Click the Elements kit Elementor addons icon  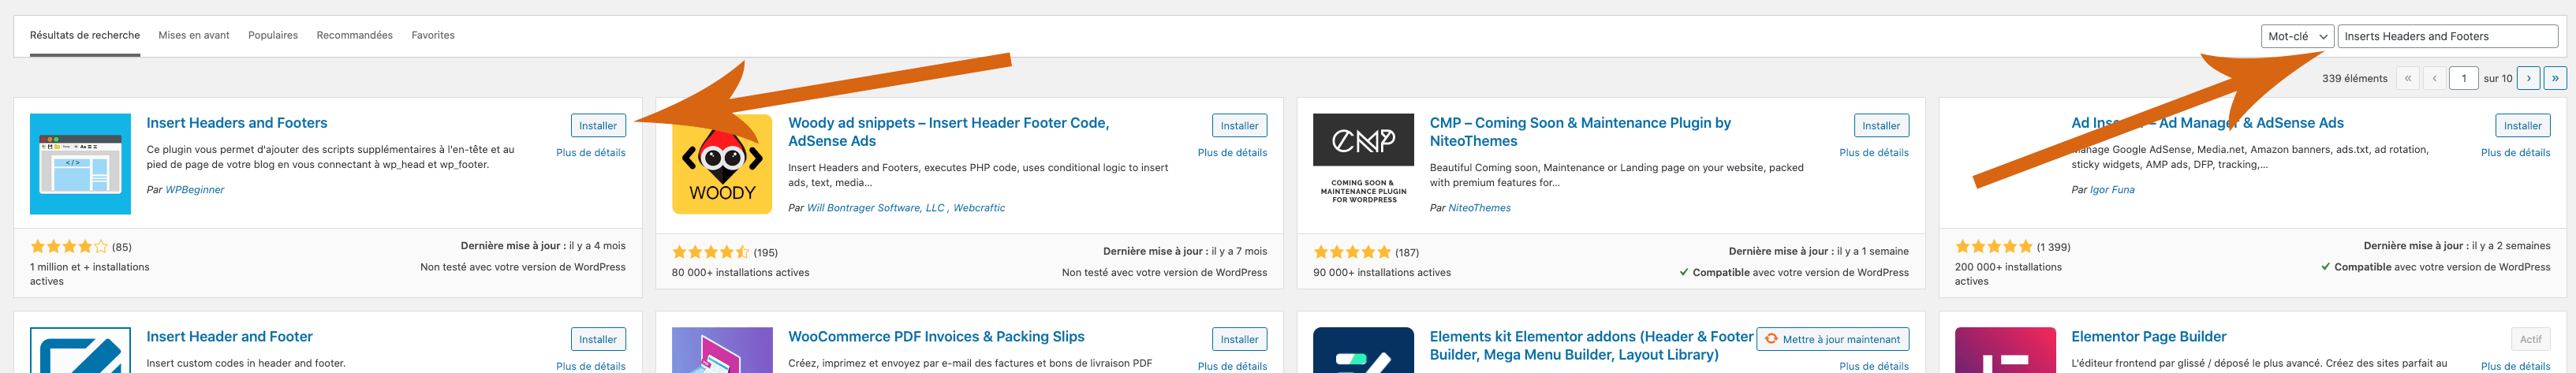tap(1363, 350)
